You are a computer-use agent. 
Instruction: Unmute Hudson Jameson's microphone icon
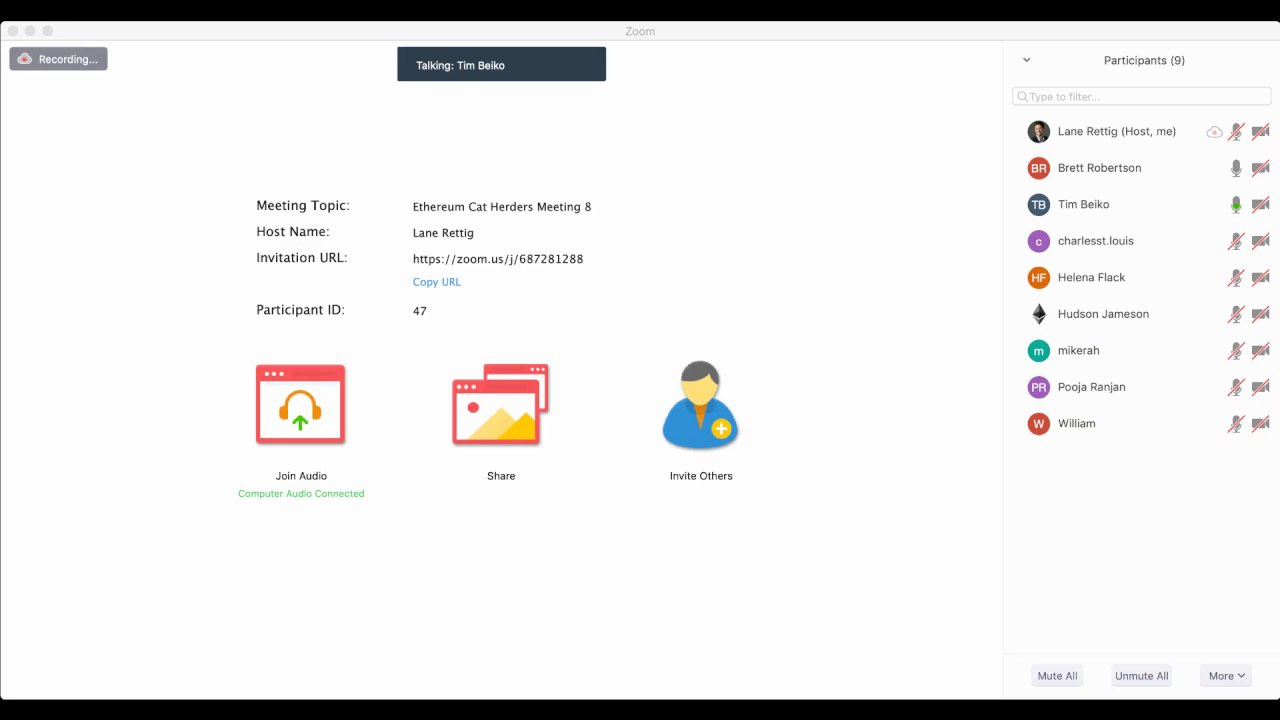tap(1236, 314)
